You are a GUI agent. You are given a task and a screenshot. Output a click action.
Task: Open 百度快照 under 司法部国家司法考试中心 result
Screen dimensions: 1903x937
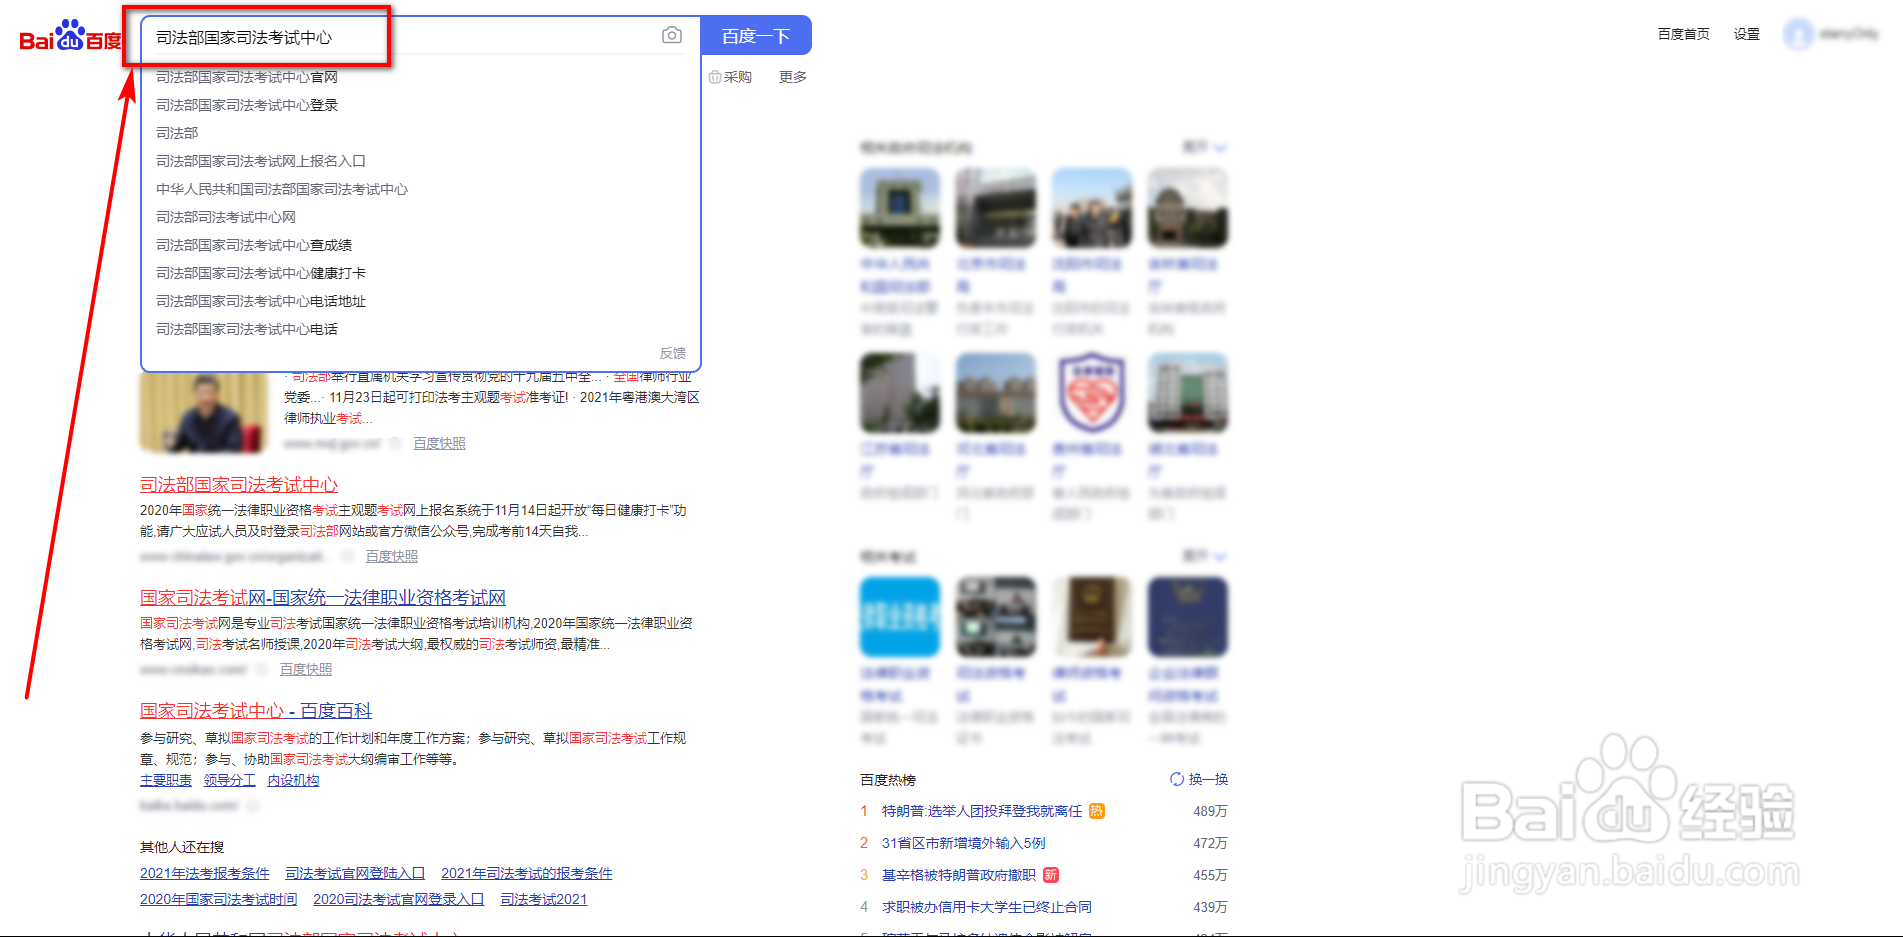pyautogui.click(x=392, y=556)
